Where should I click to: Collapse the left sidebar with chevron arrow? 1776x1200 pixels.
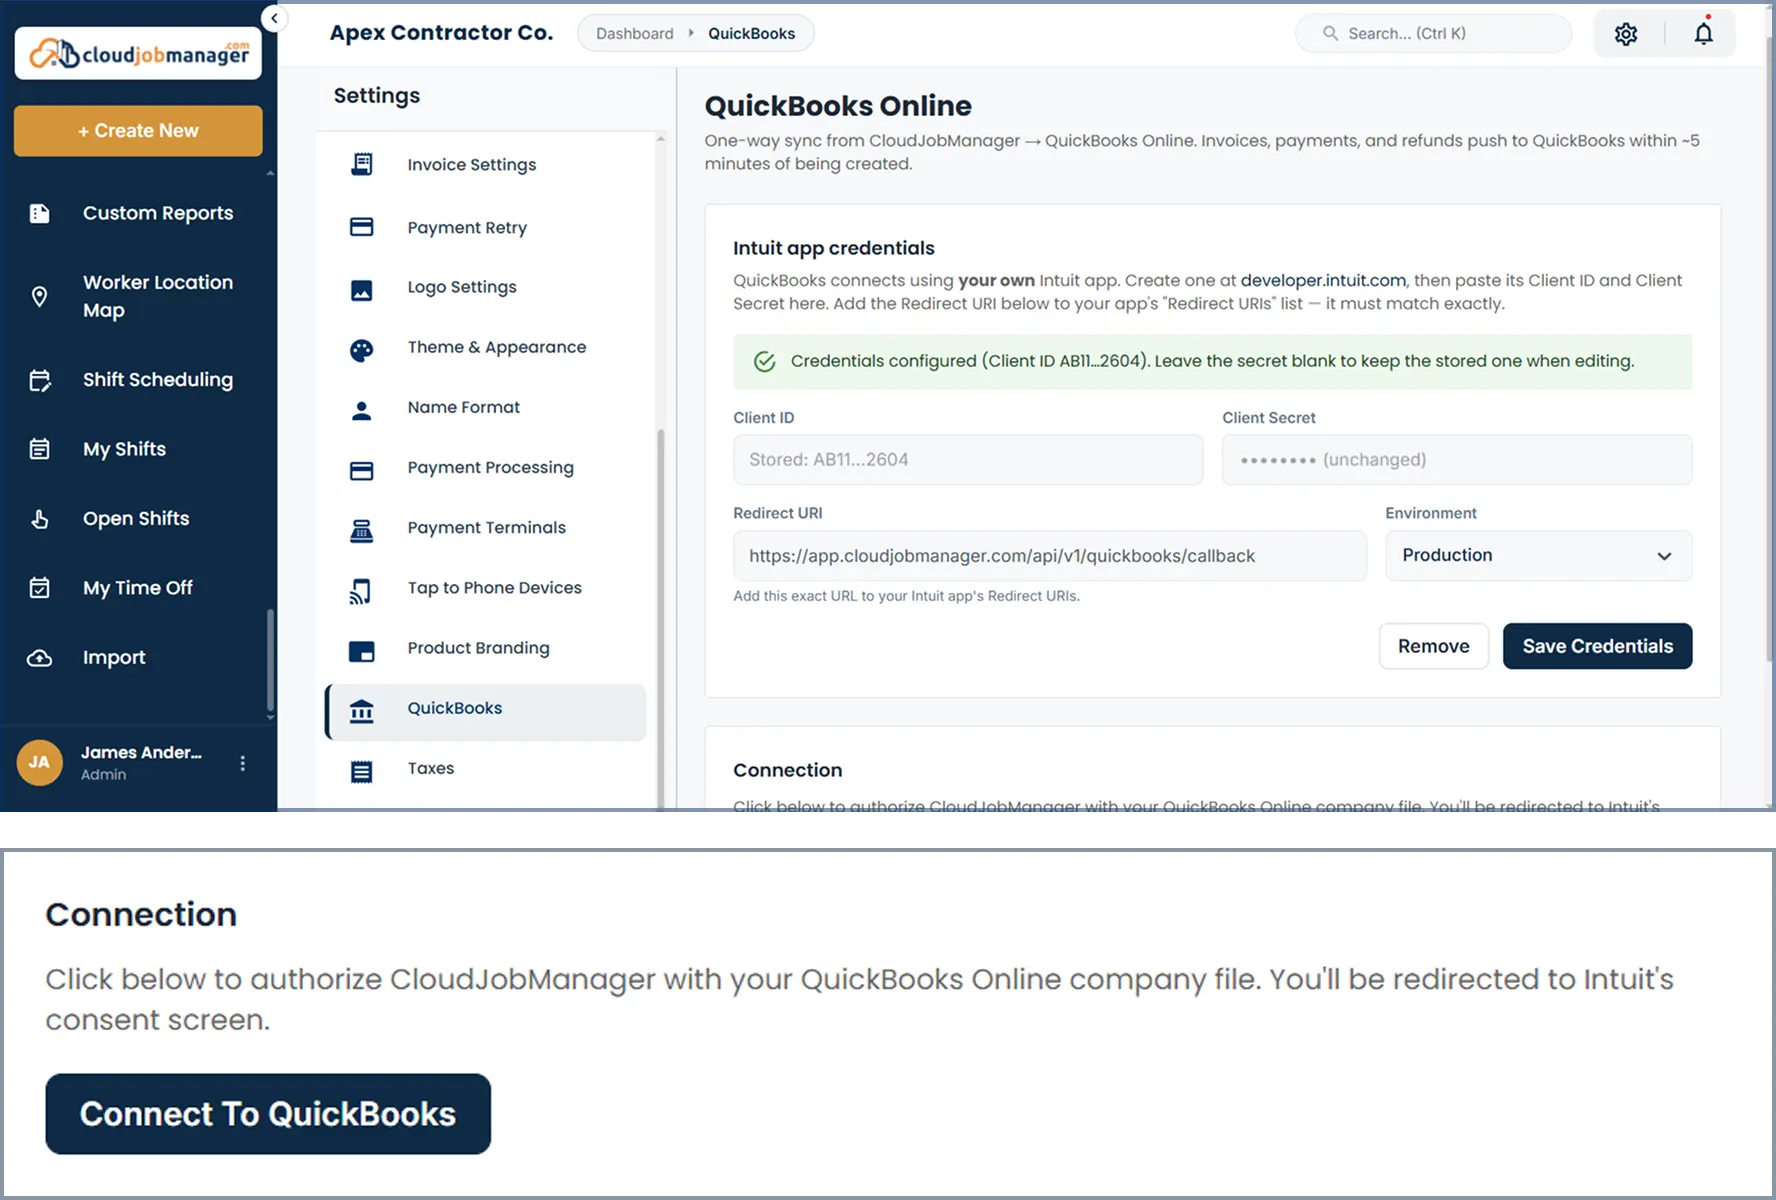(x=274, y=18)
